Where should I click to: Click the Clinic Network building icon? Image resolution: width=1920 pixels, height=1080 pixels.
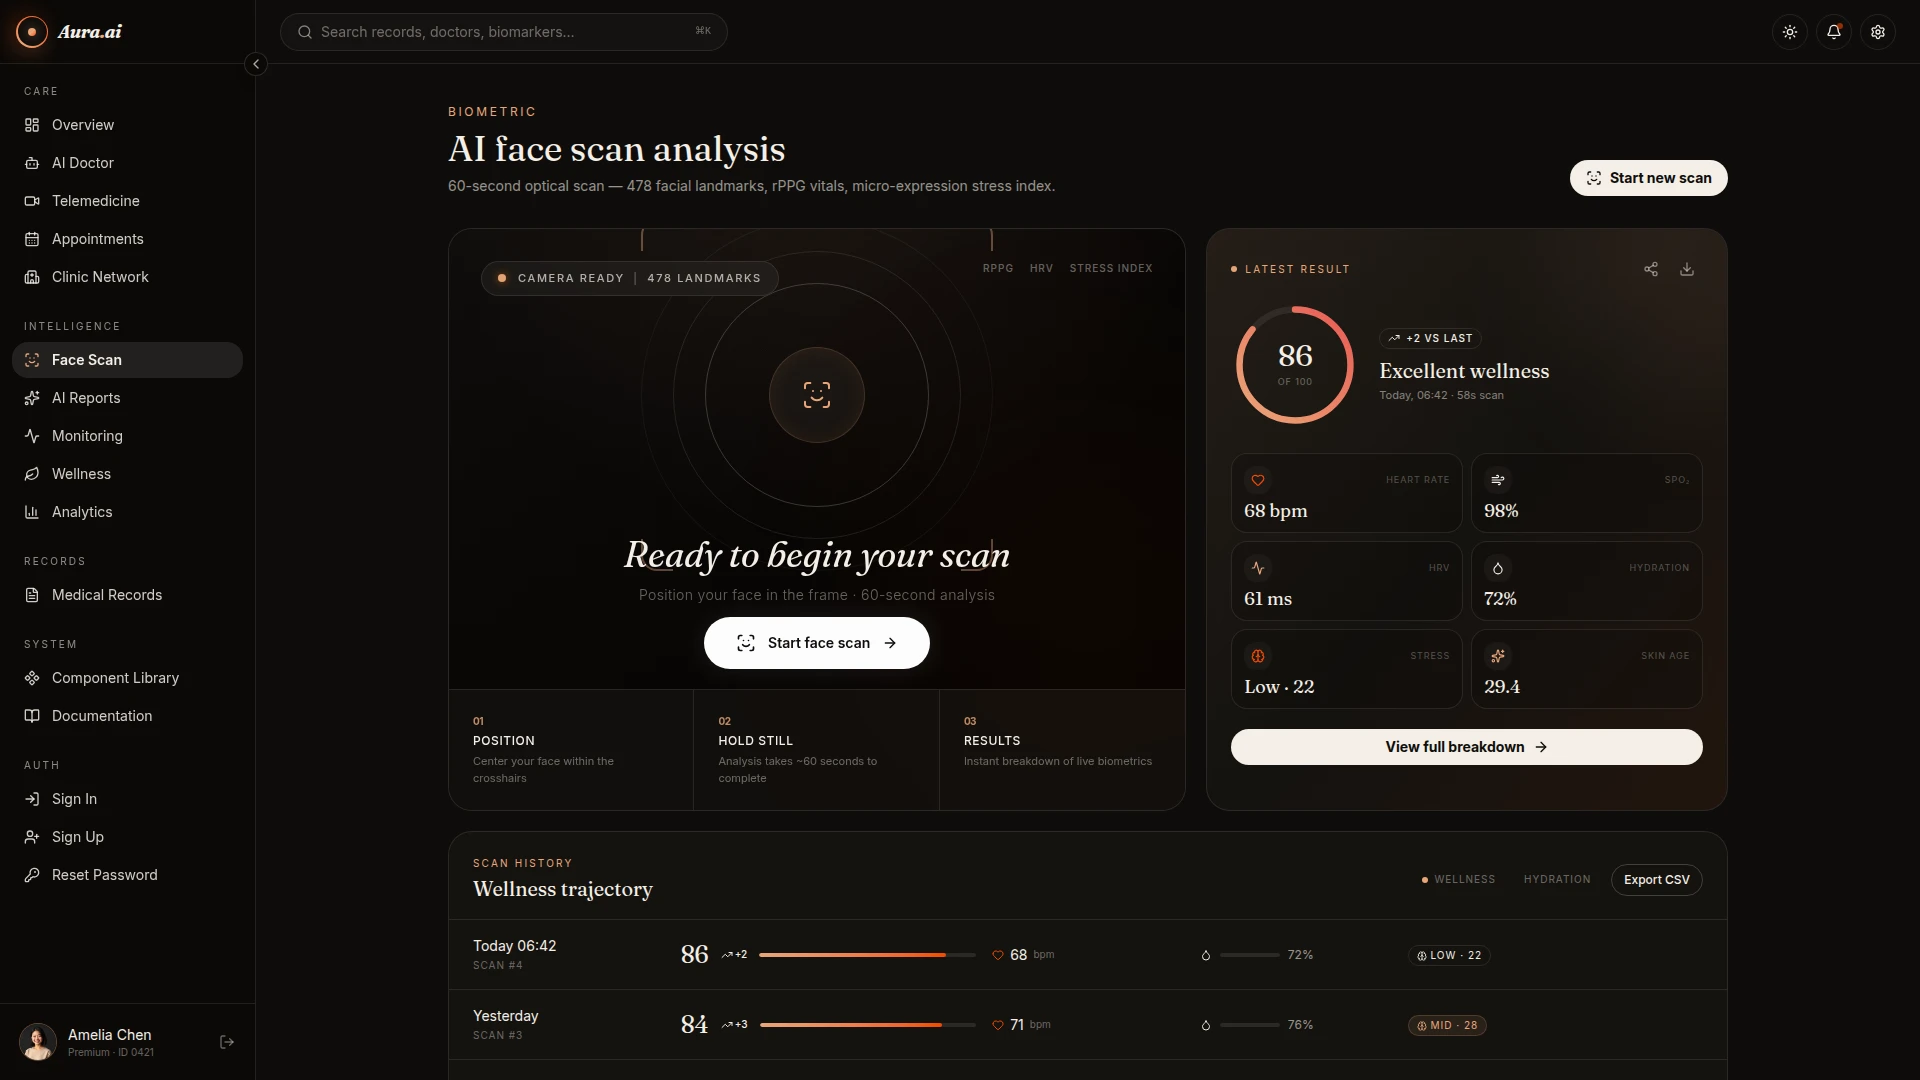(x=32, y=277)
